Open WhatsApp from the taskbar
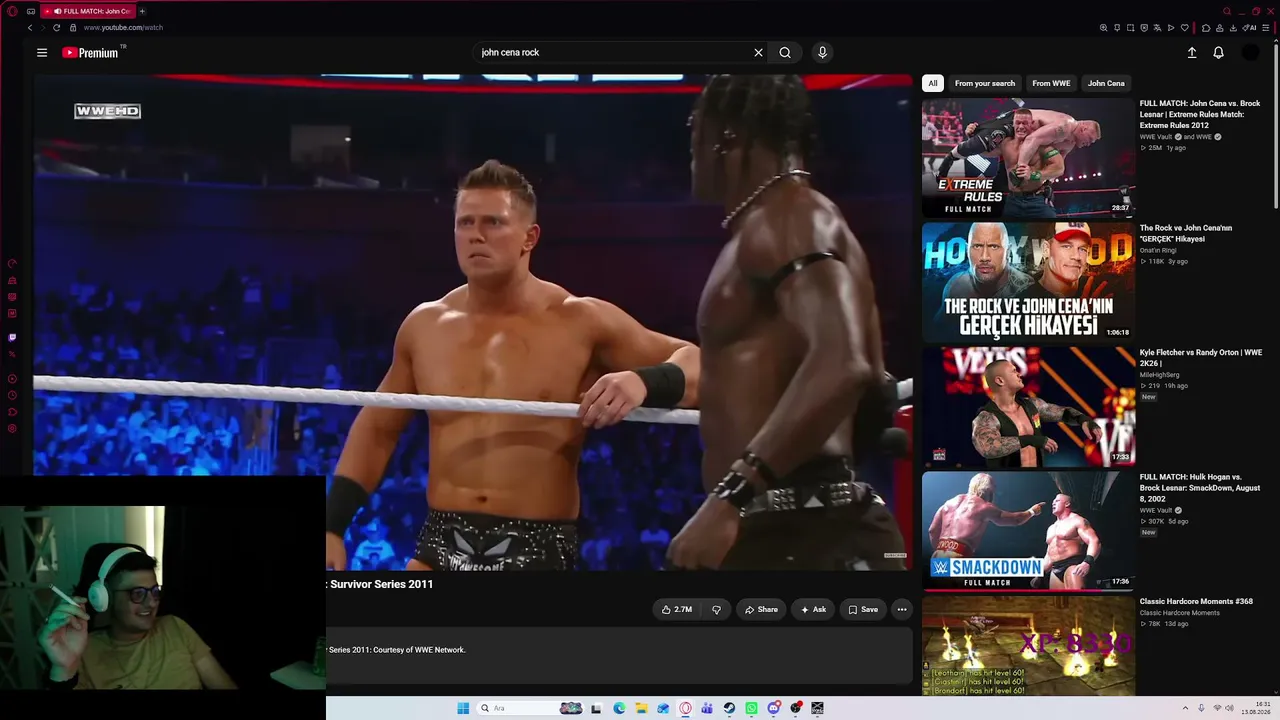Viewport: 1280px width, 720px height. 751,708
